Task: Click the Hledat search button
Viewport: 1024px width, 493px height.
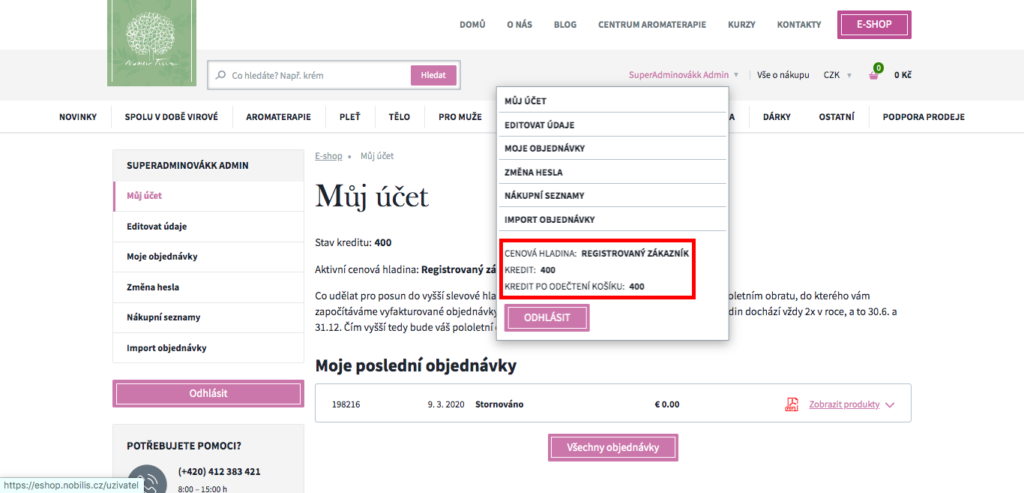Action: point(433,75)
